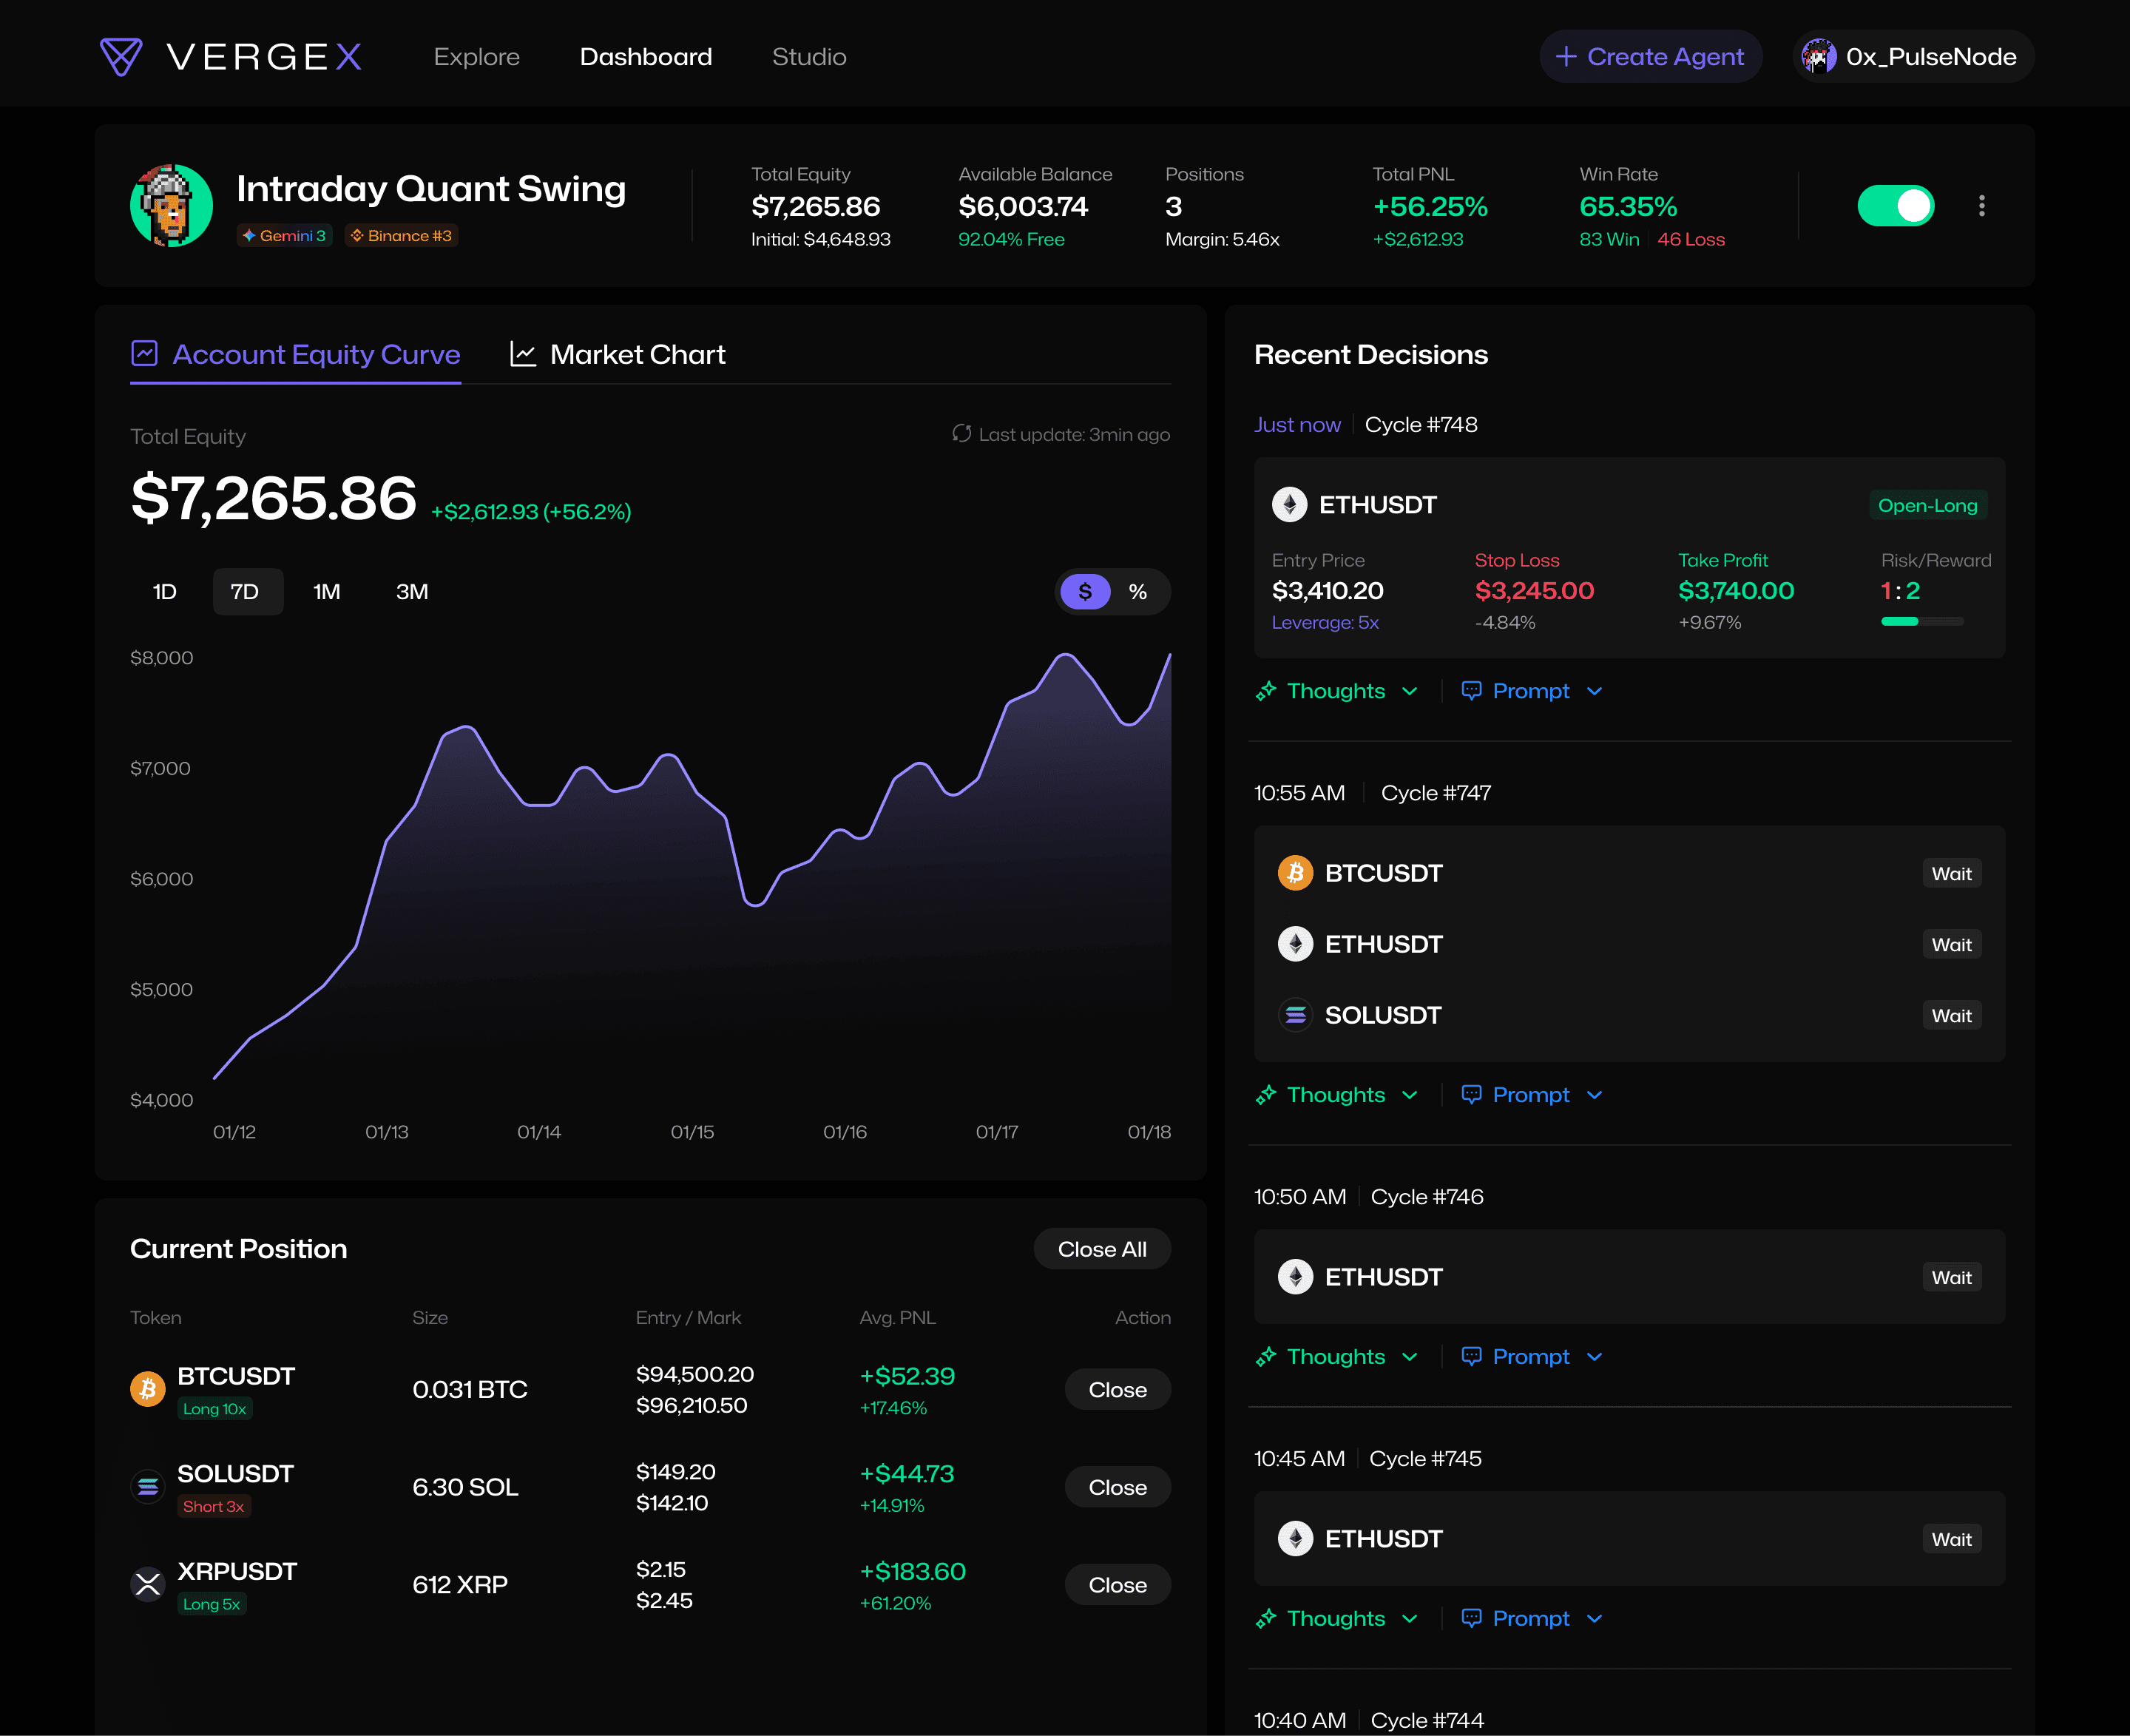Expand Thoughts chevron for Cycle #748
This screenshot has width=2130, height=1736.
[1410, 692]
